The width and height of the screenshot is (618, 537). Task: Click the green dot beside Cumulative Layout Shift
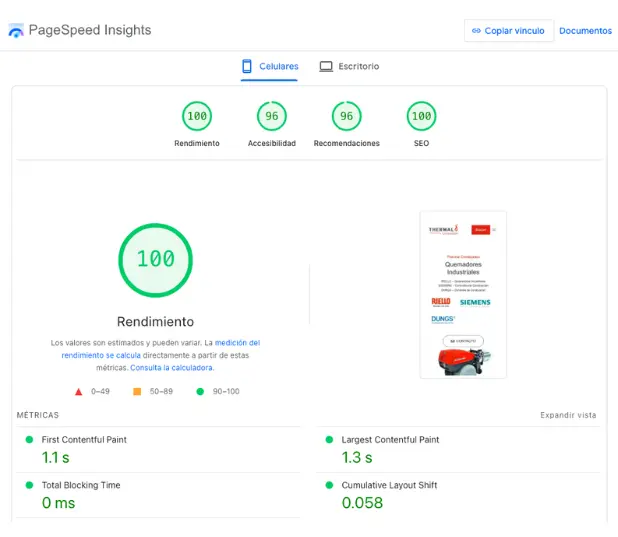(329, 485)
